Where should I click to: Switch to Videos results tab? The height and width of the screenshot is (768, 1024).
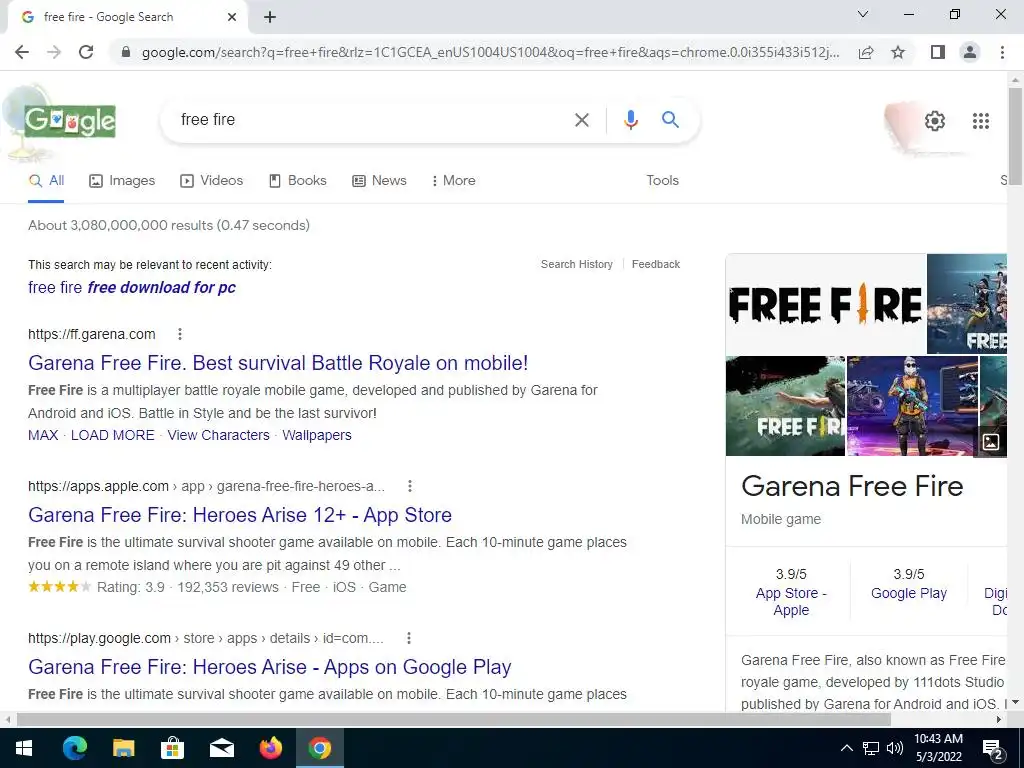pos(212,181)
